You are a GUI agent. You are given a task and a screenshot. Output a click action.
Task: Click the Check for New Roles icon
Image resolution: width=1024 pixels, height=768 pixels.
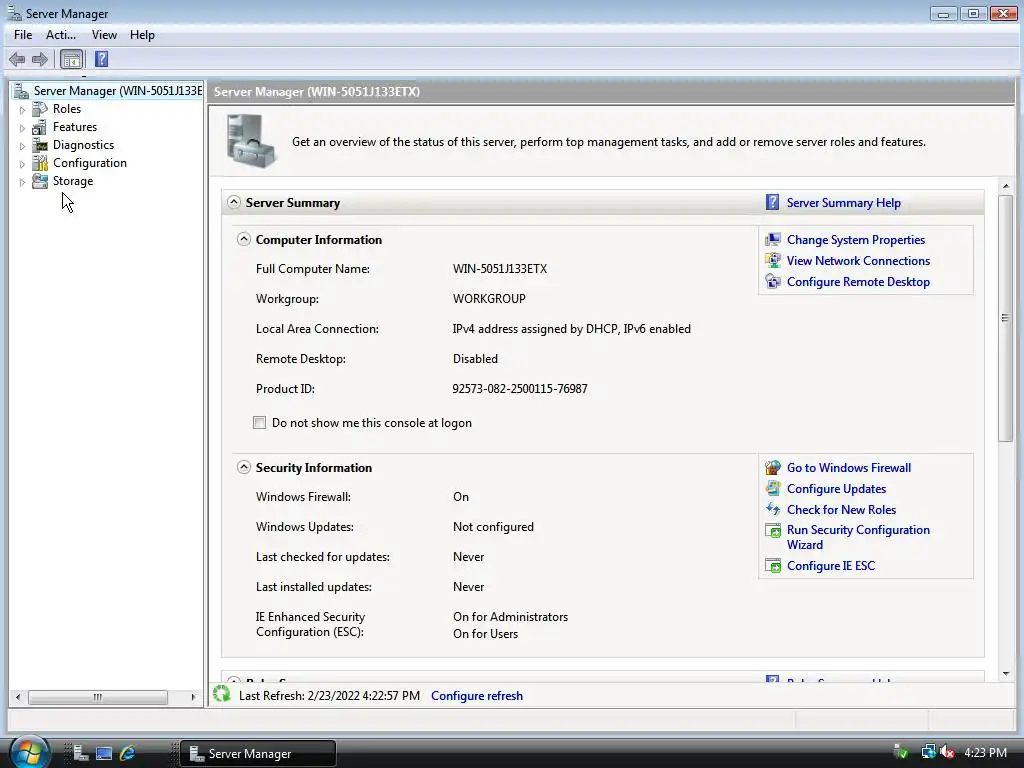click(773, 509)
